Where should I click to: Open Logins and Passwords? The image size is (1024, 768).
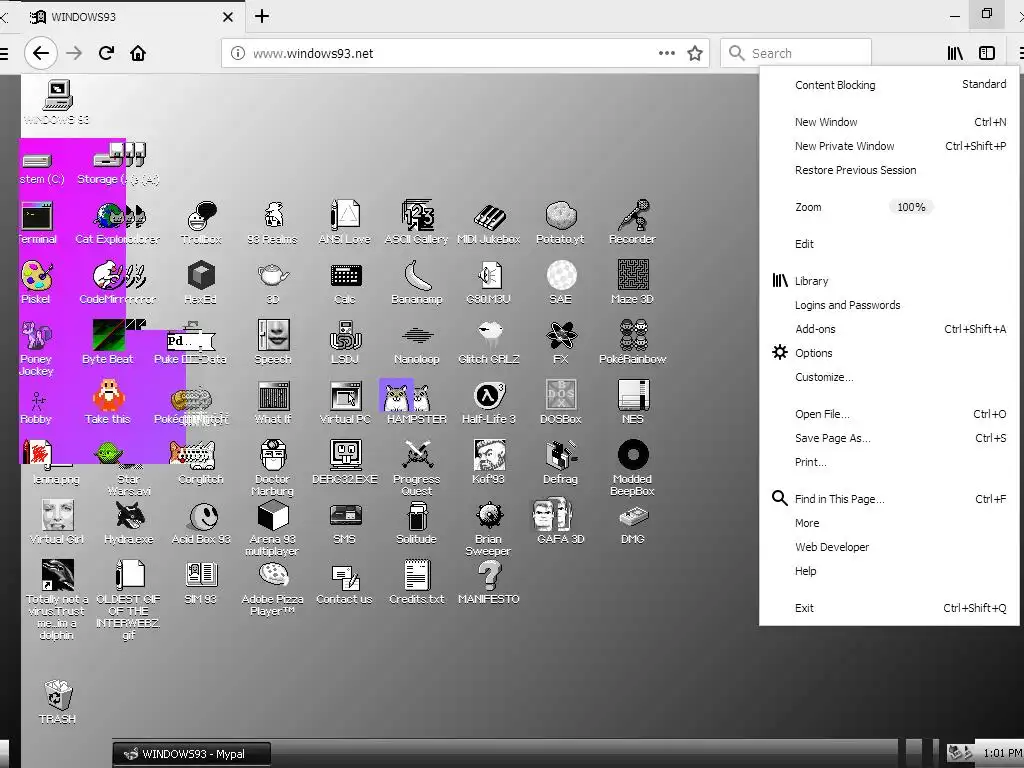pos(889,305)
